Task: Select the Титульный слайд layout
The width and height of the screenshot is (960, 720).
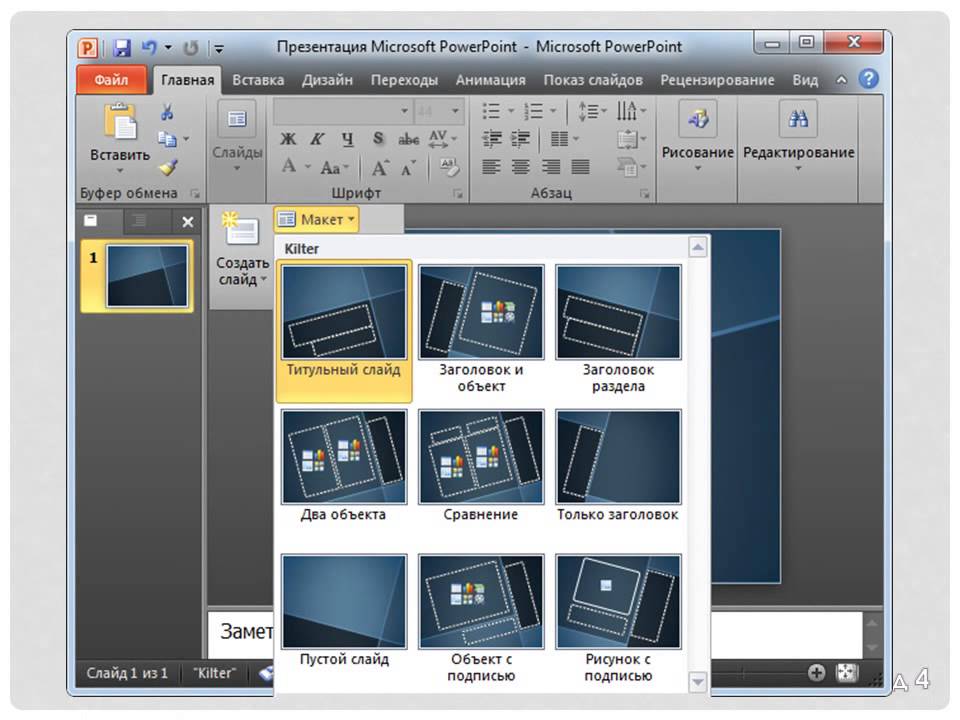Action: (x=344, y=331)
